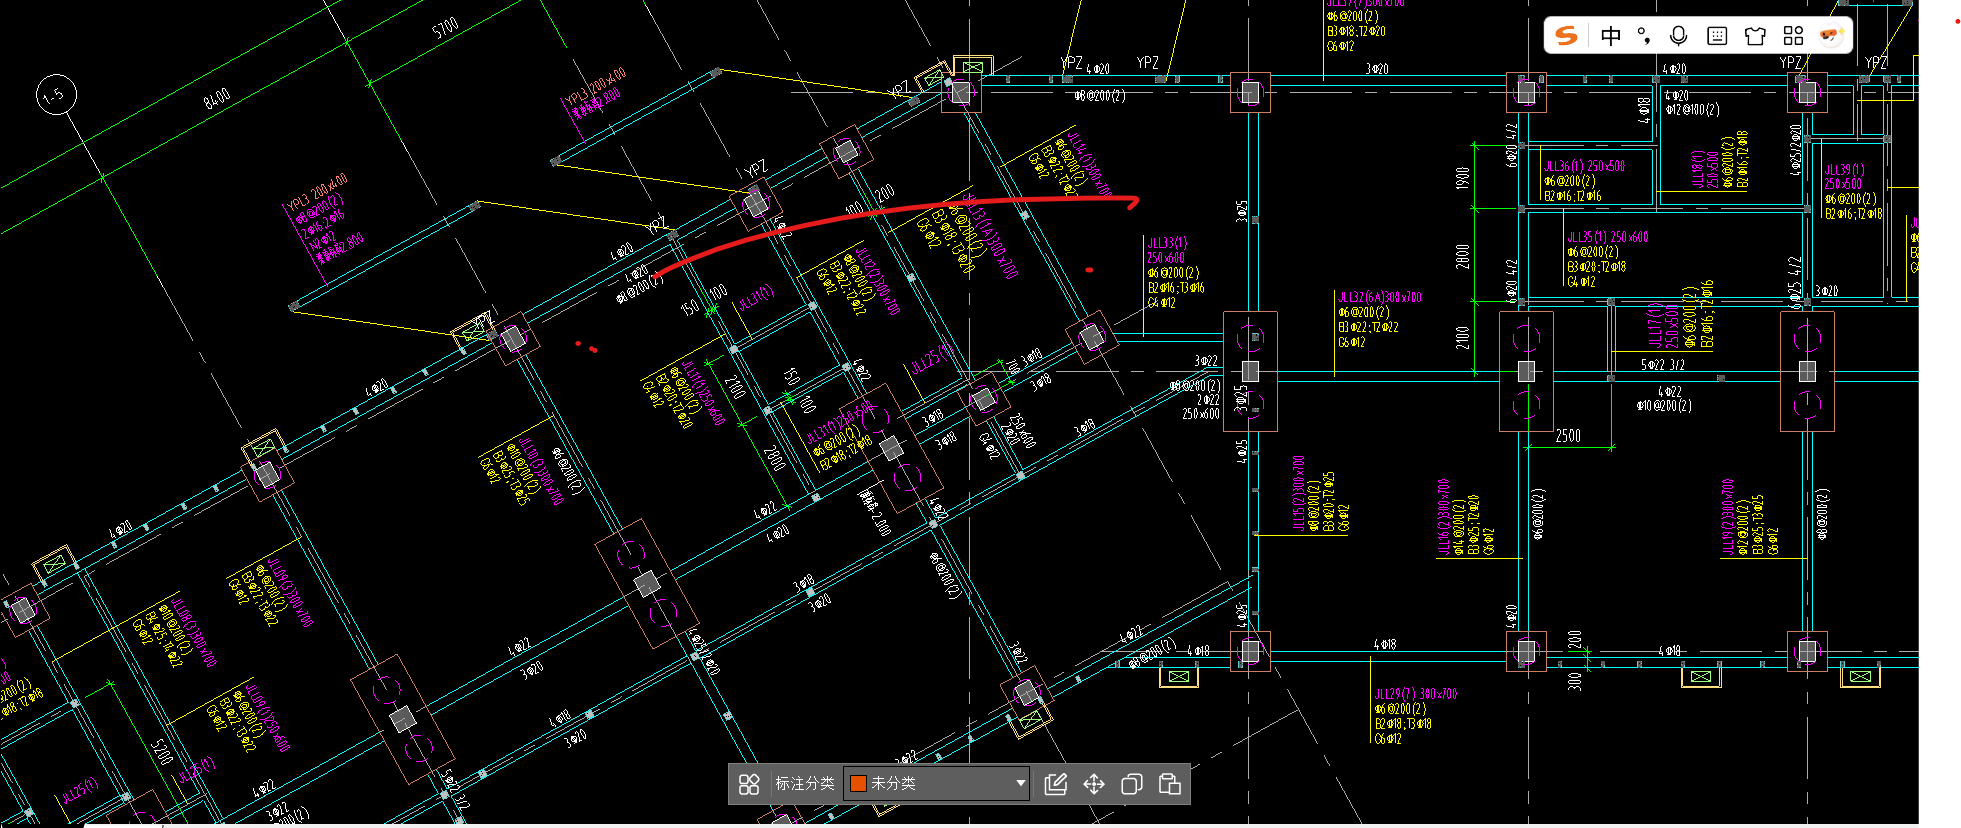Open Sogou skin shirt icon

[1755, 36]
